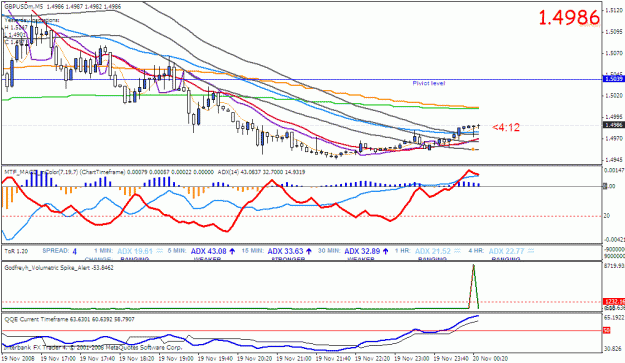This screenshot has width=625, height=363.
Task: Click the ADX(14) values in MACD panel
Action: pyautogui.click(x=261, y=172)
